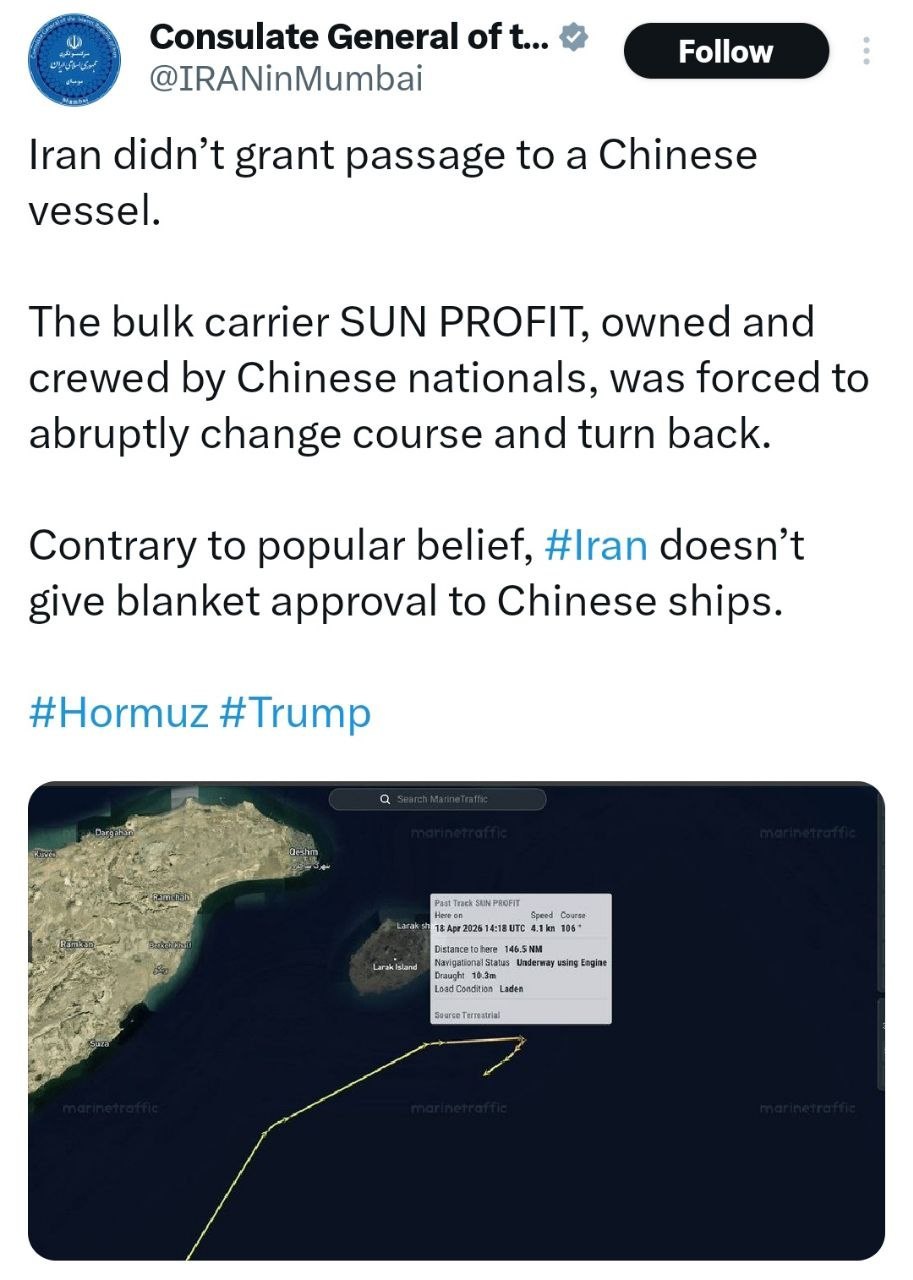Click the Ramkan place label on map
This screenshot has width=913, height=1280.
76,944
